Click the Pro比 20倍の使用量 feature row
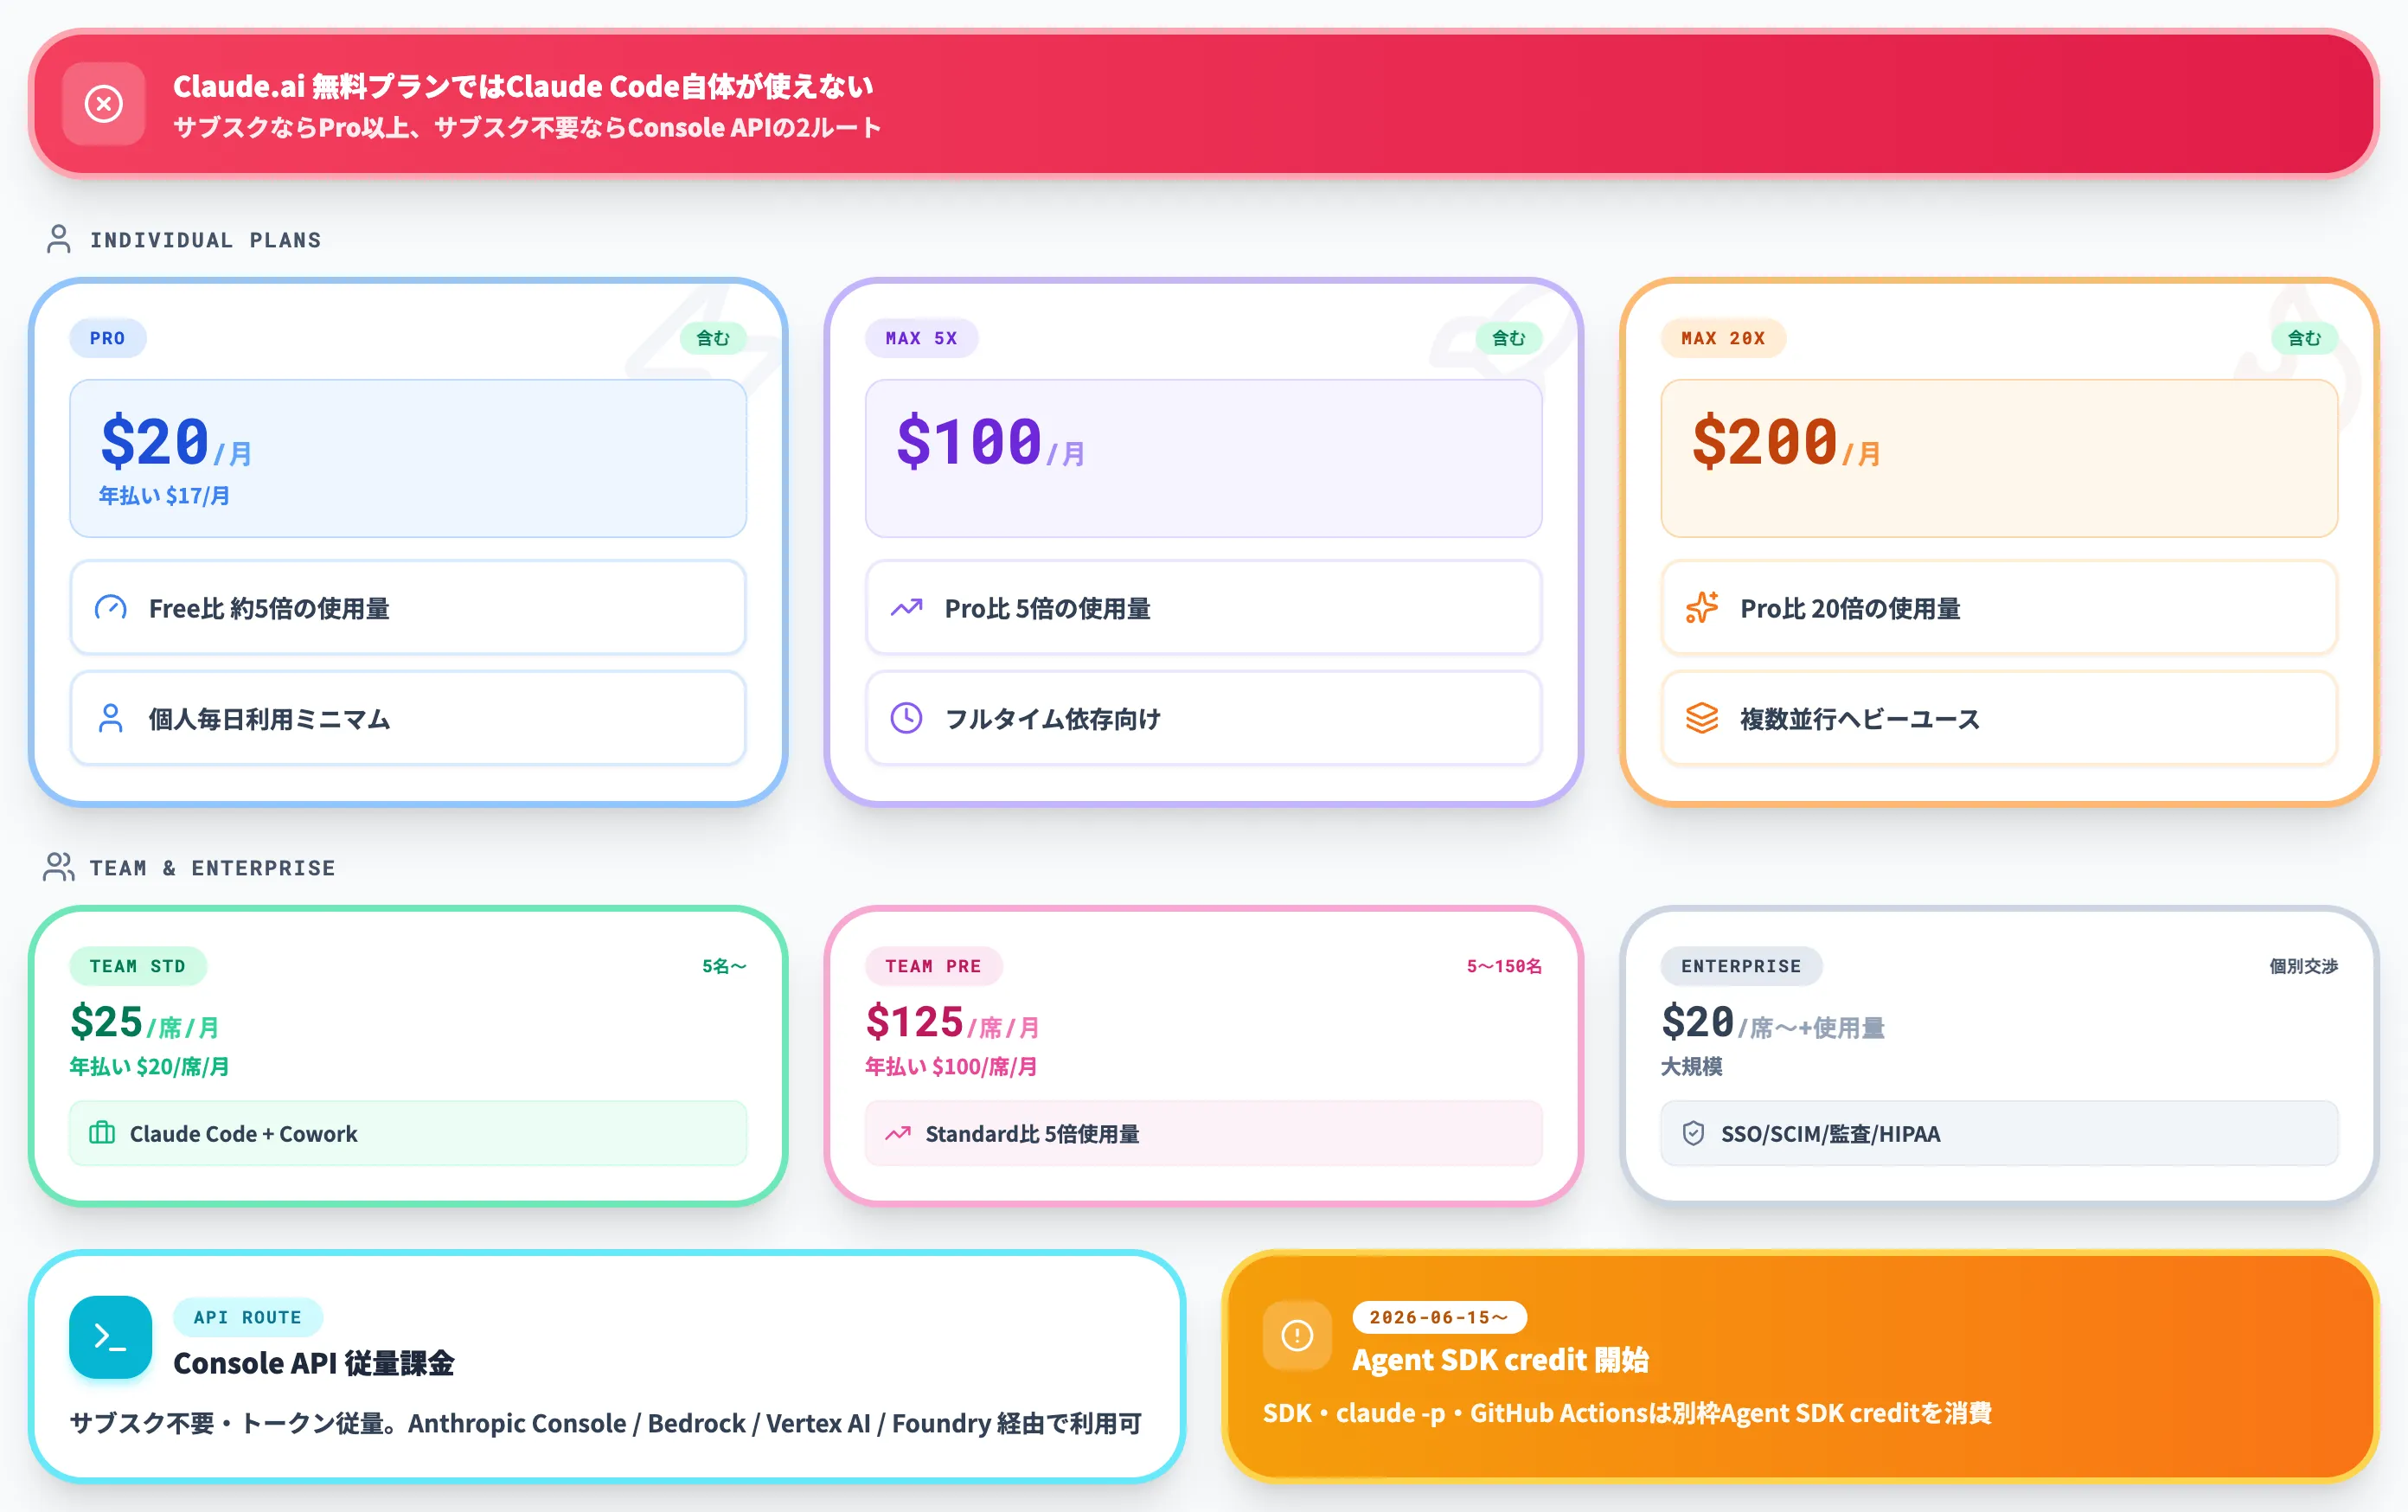The width and height of the screenshot is (2408, 1512). (1999, 608)
